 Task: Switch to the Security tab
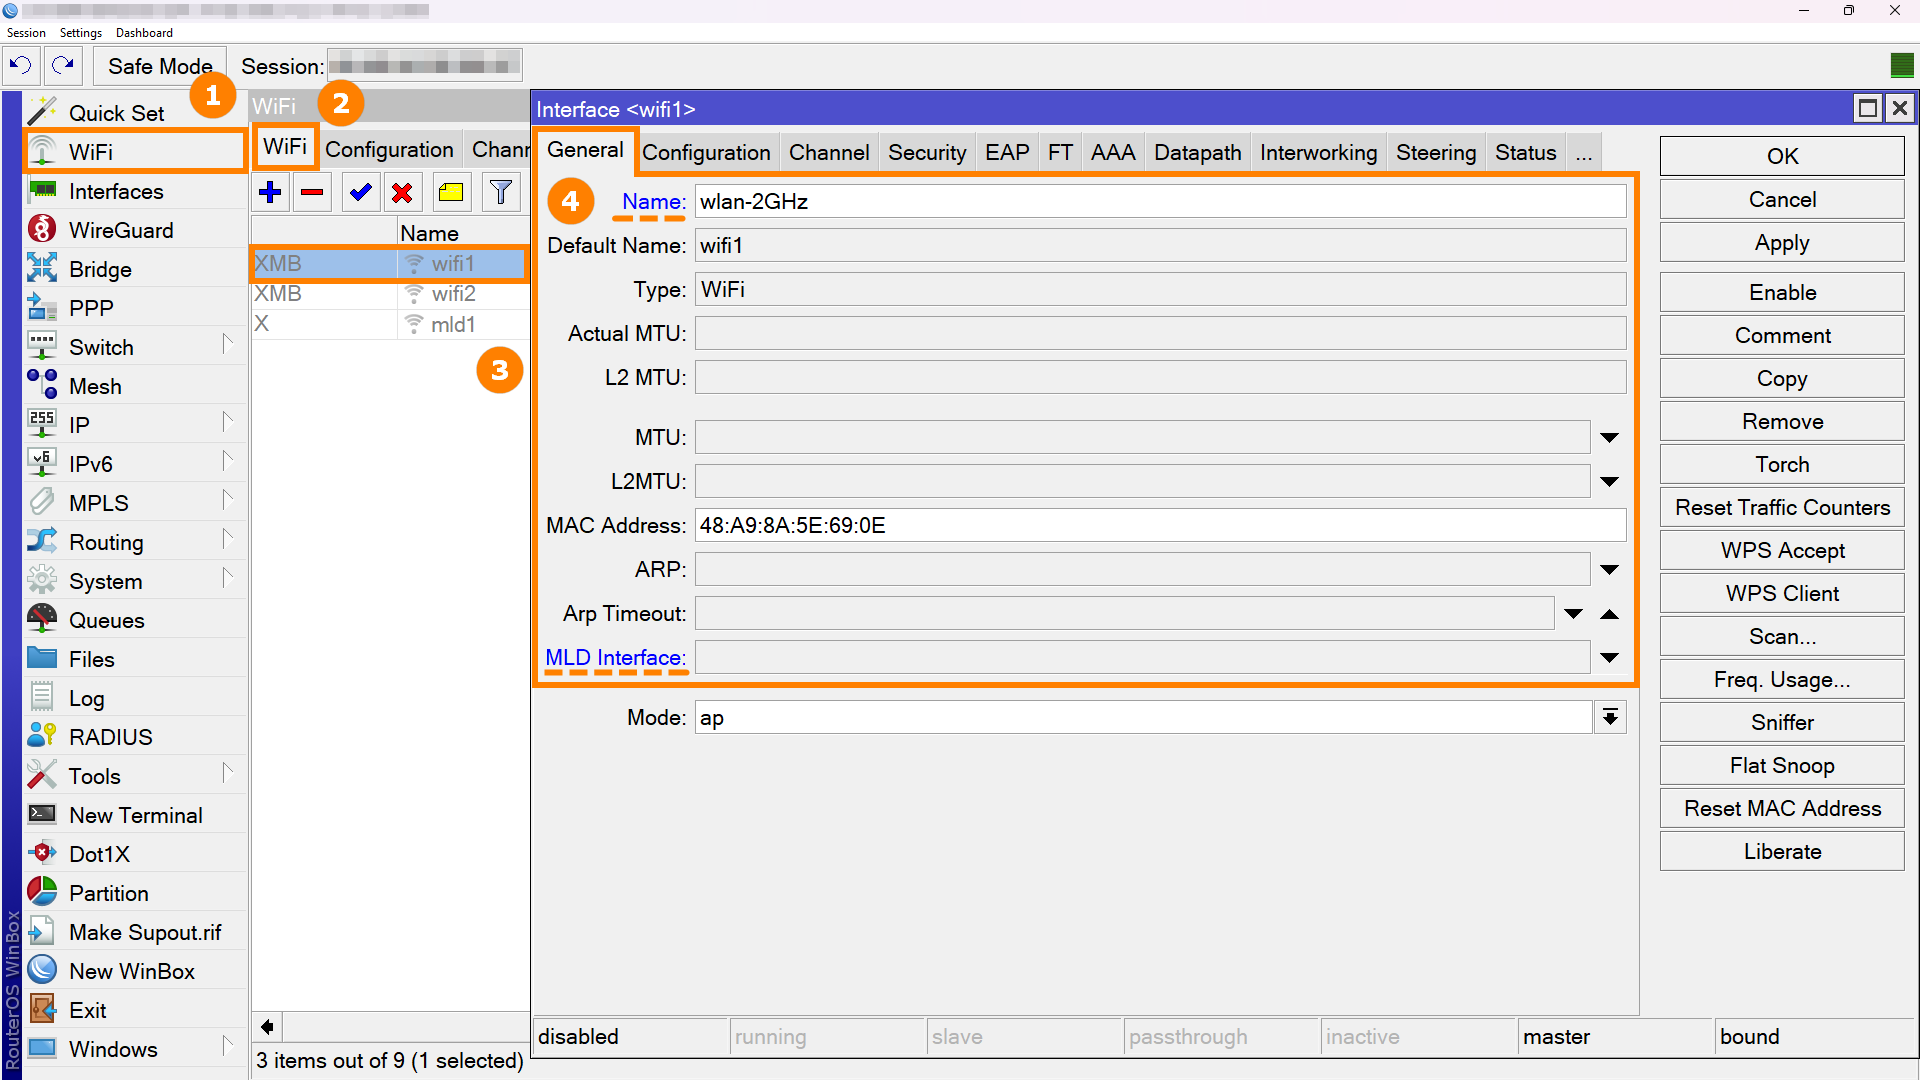tap(927, 153)
